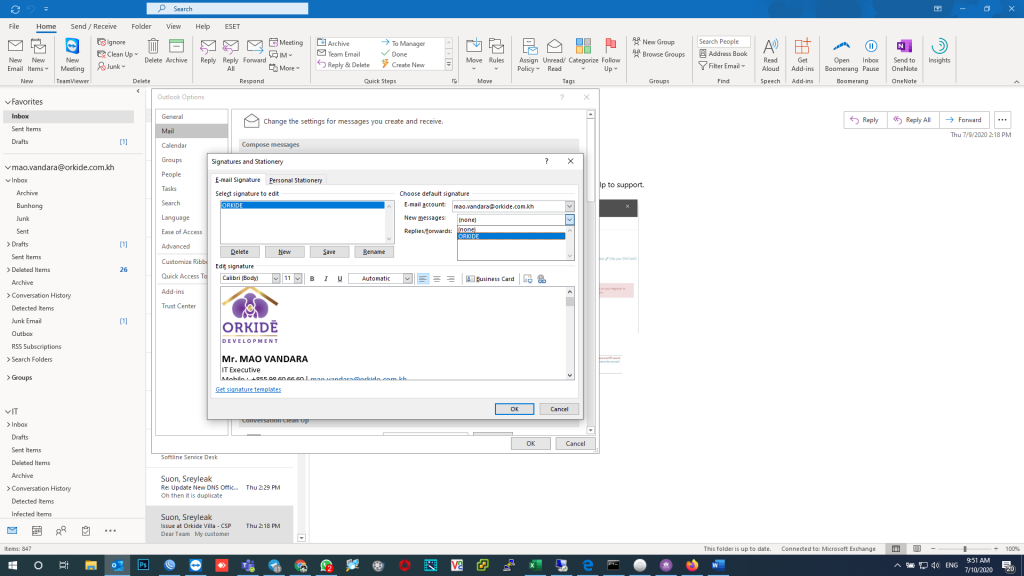This screenshot has height=576, width=1024.
Task: Toggle underline formatting for signature text
Action: coord(340,279)
